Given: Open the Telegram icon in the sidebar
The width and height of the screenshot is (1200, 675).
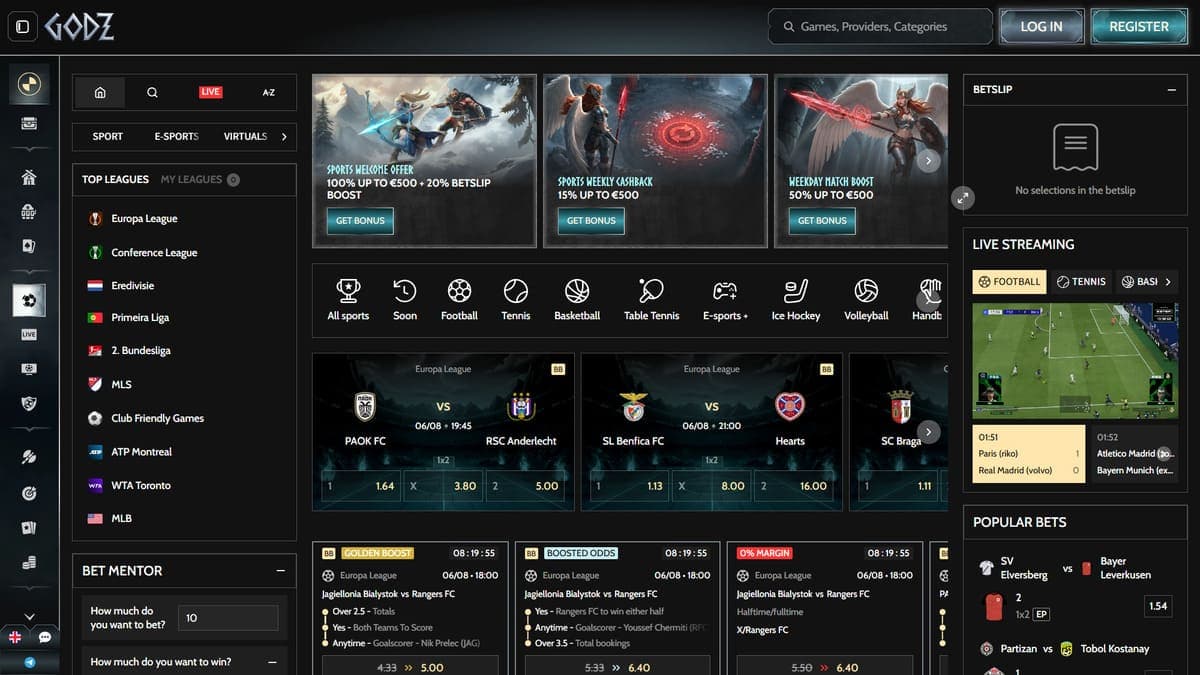Looking at the screenshot, I should click(x=29, y=662).
